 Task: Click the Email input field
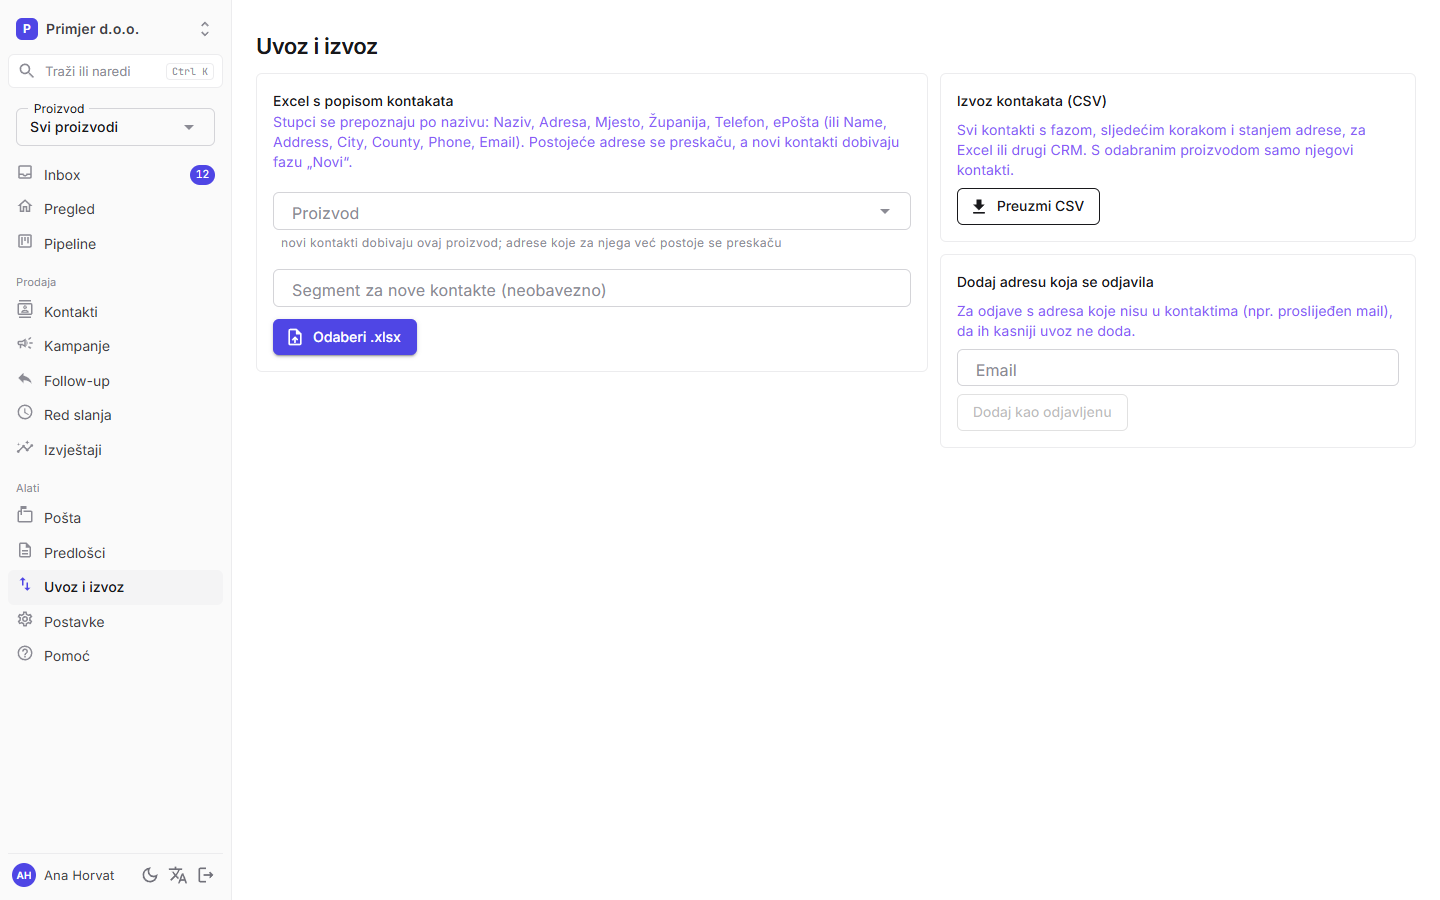click(x=1178, y=368)
